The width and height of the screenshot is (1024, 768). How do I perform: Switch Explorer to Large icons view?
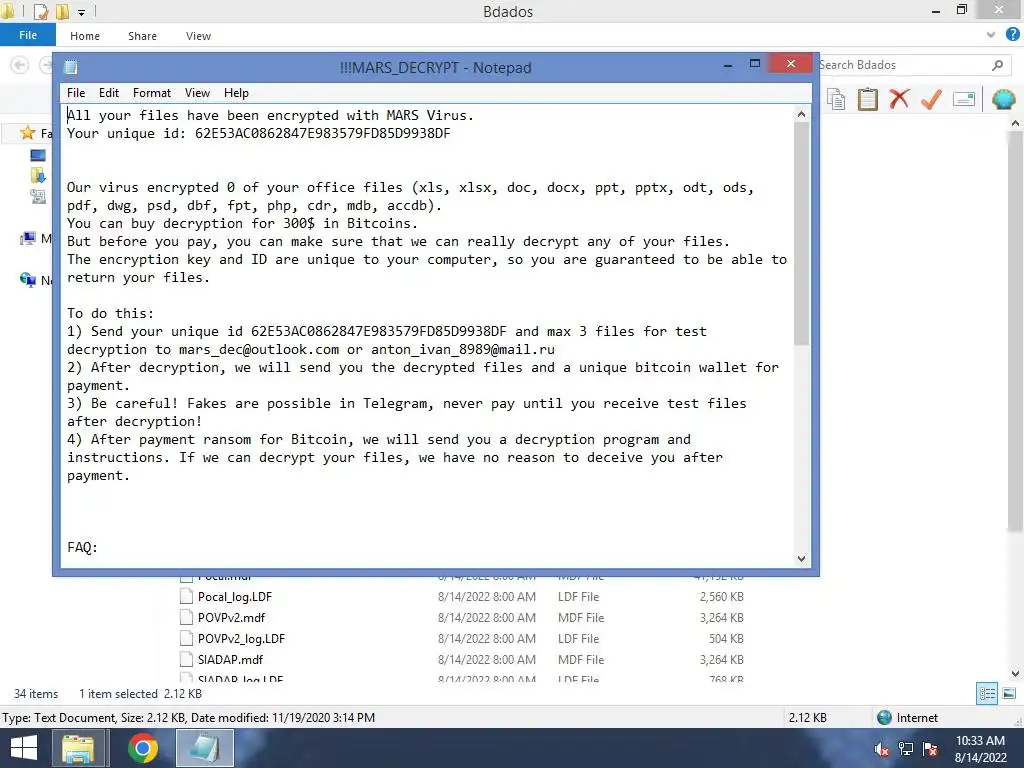(1008, 694)
